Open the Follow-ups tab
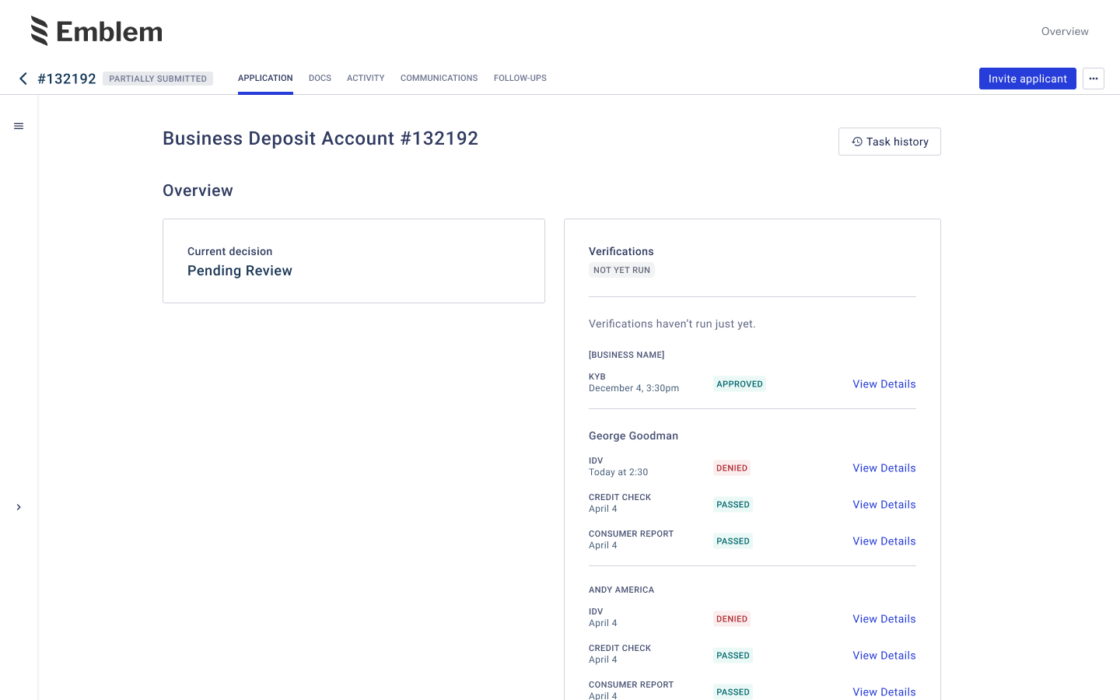The image size is (1120, 700). [x=519, y=77]
